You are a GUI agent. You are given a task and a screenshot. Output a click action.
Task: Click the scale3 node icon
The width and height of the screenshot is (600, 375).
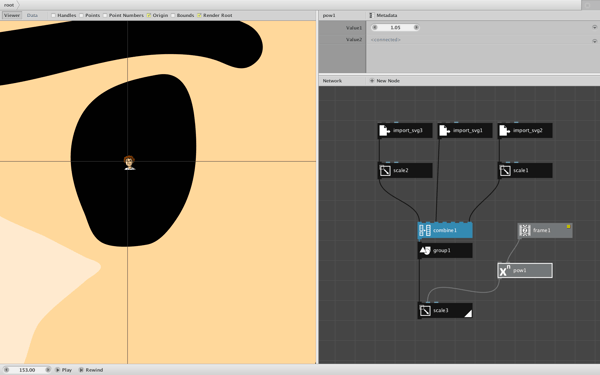tap(425, 310)
